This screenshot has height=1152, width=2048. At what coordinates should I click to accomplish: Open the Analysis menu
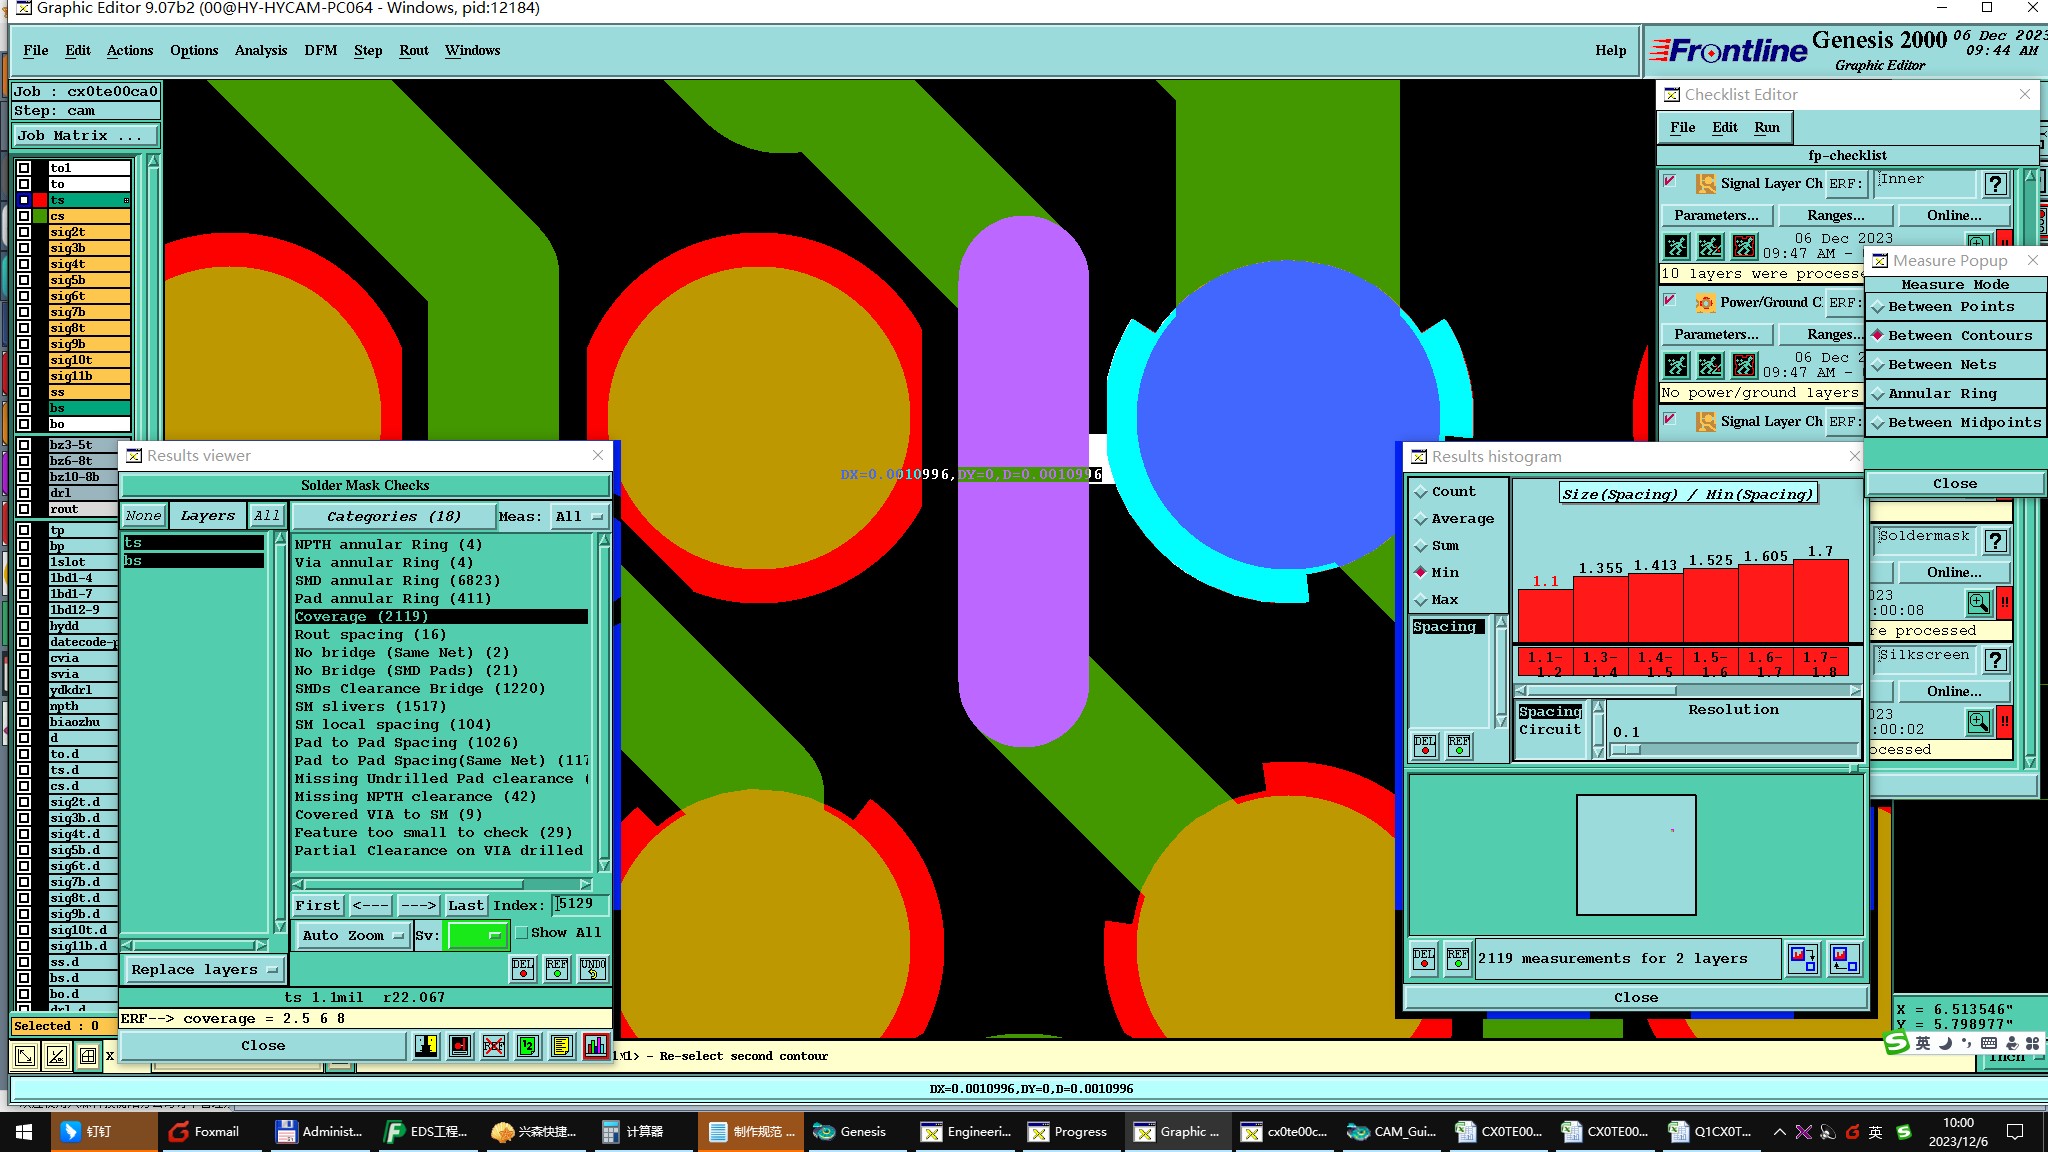click(260, 50)
